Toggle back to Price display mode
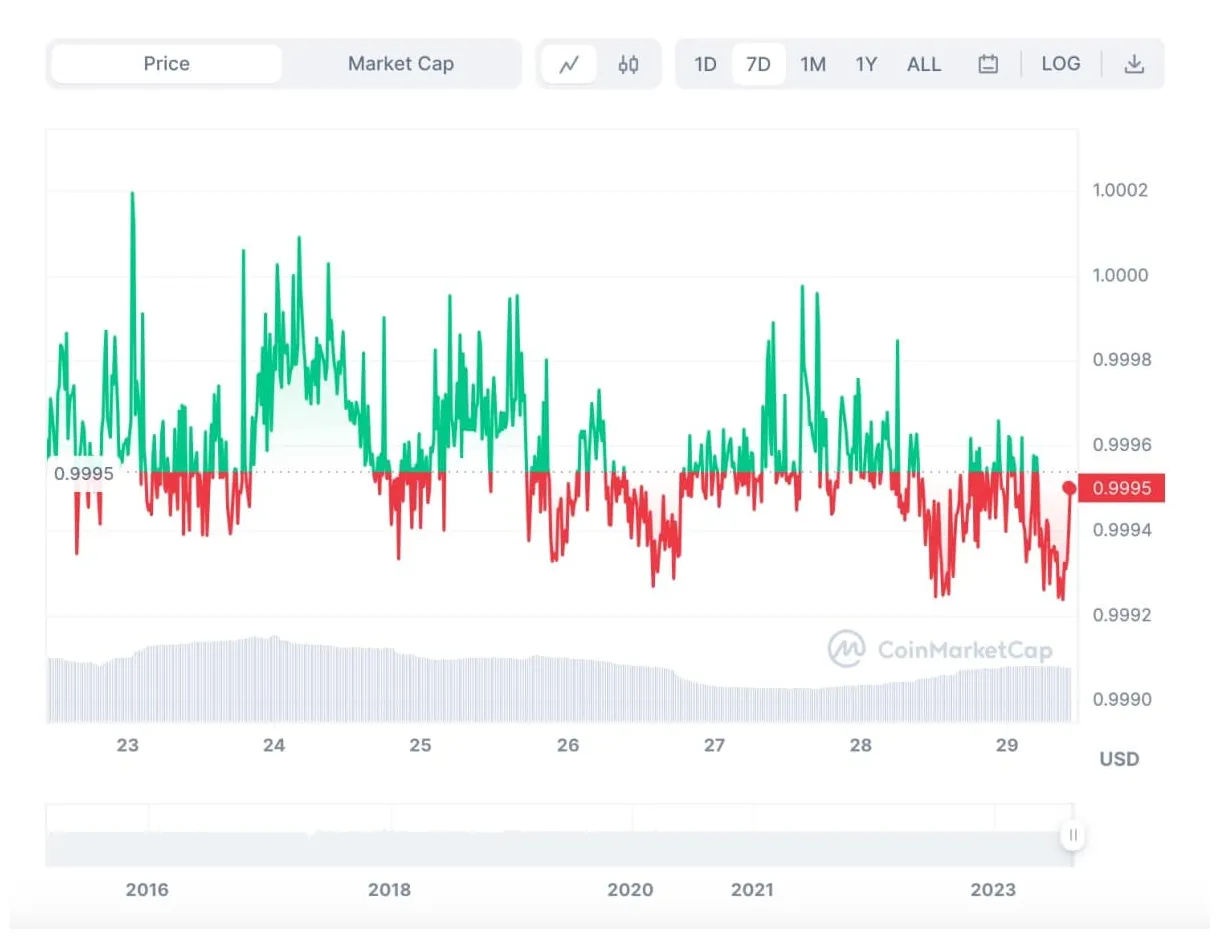Image resolution: width=1220 pixels, height=939 pixels. coord(165,63)
